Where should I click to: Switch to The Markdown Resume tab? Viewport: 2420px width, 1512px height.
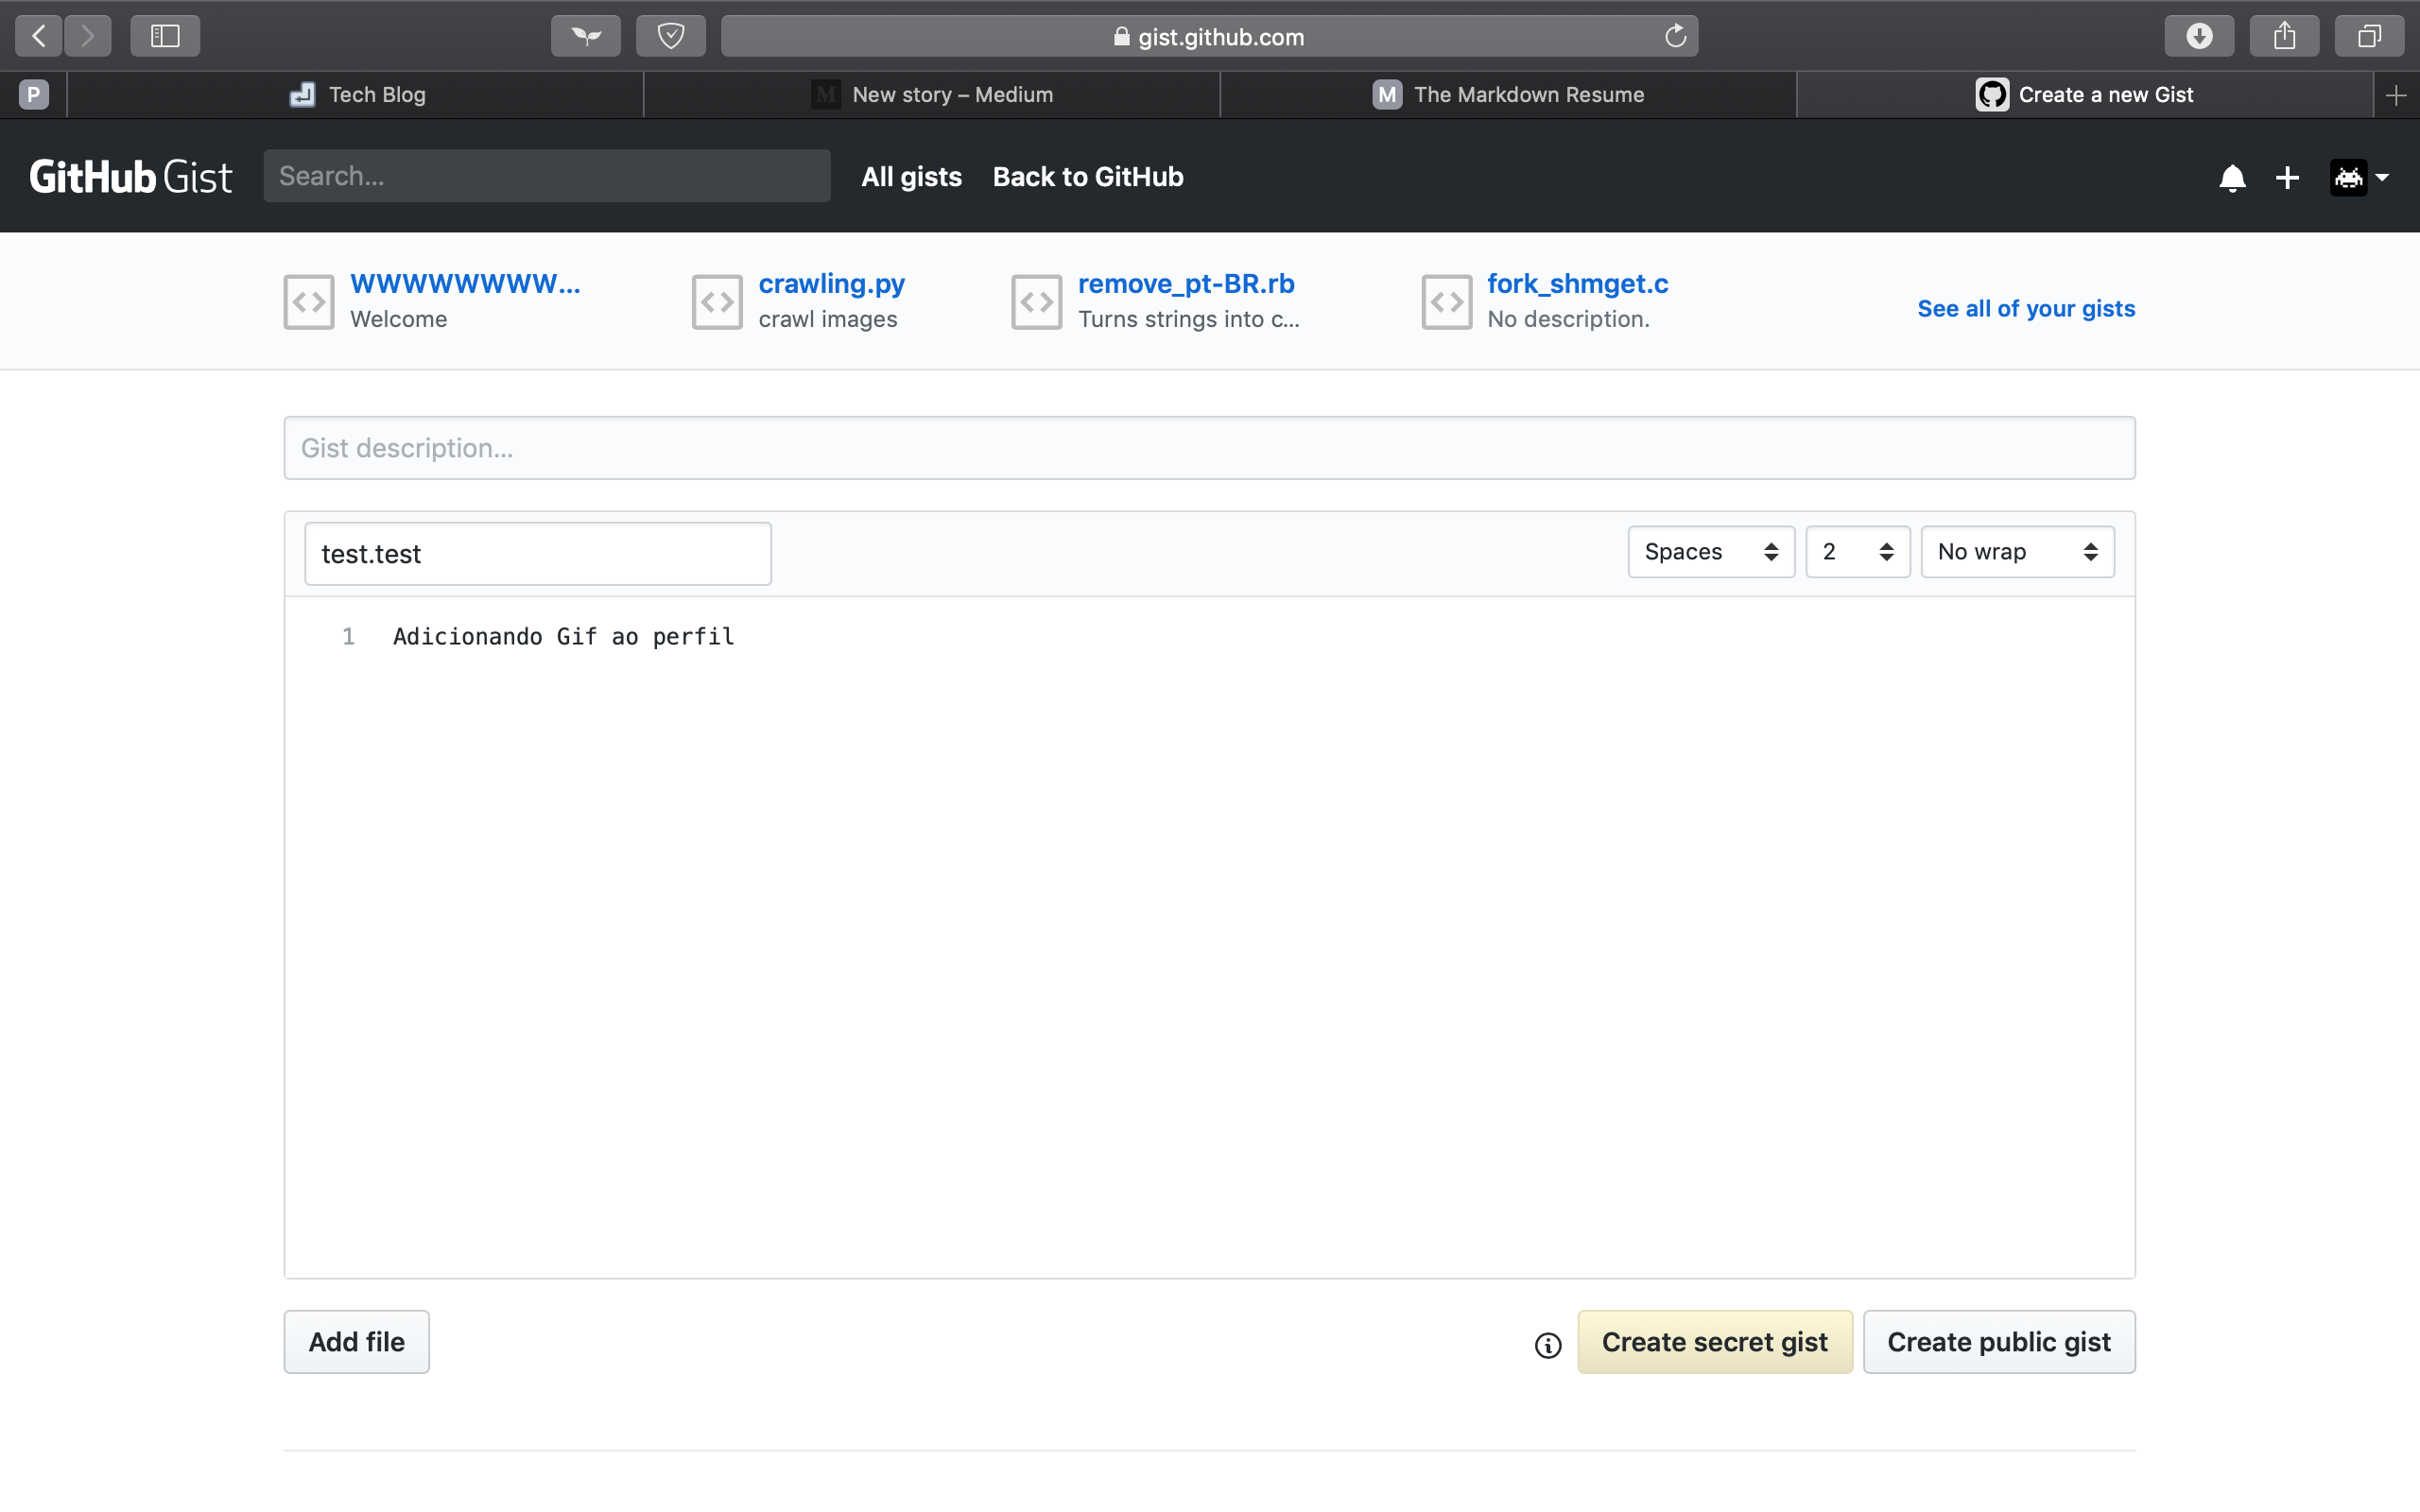click(1508, 95)
